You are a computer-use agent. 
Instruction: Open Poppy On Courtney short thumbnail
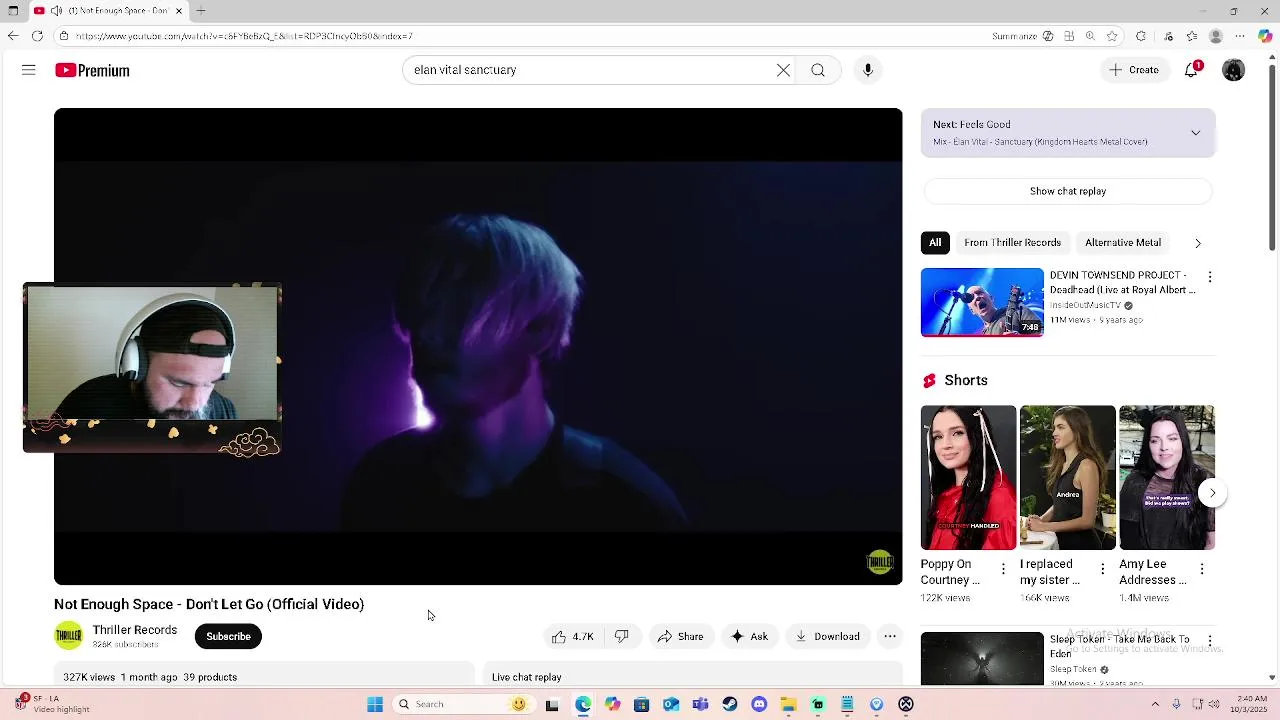click(968, 477)
